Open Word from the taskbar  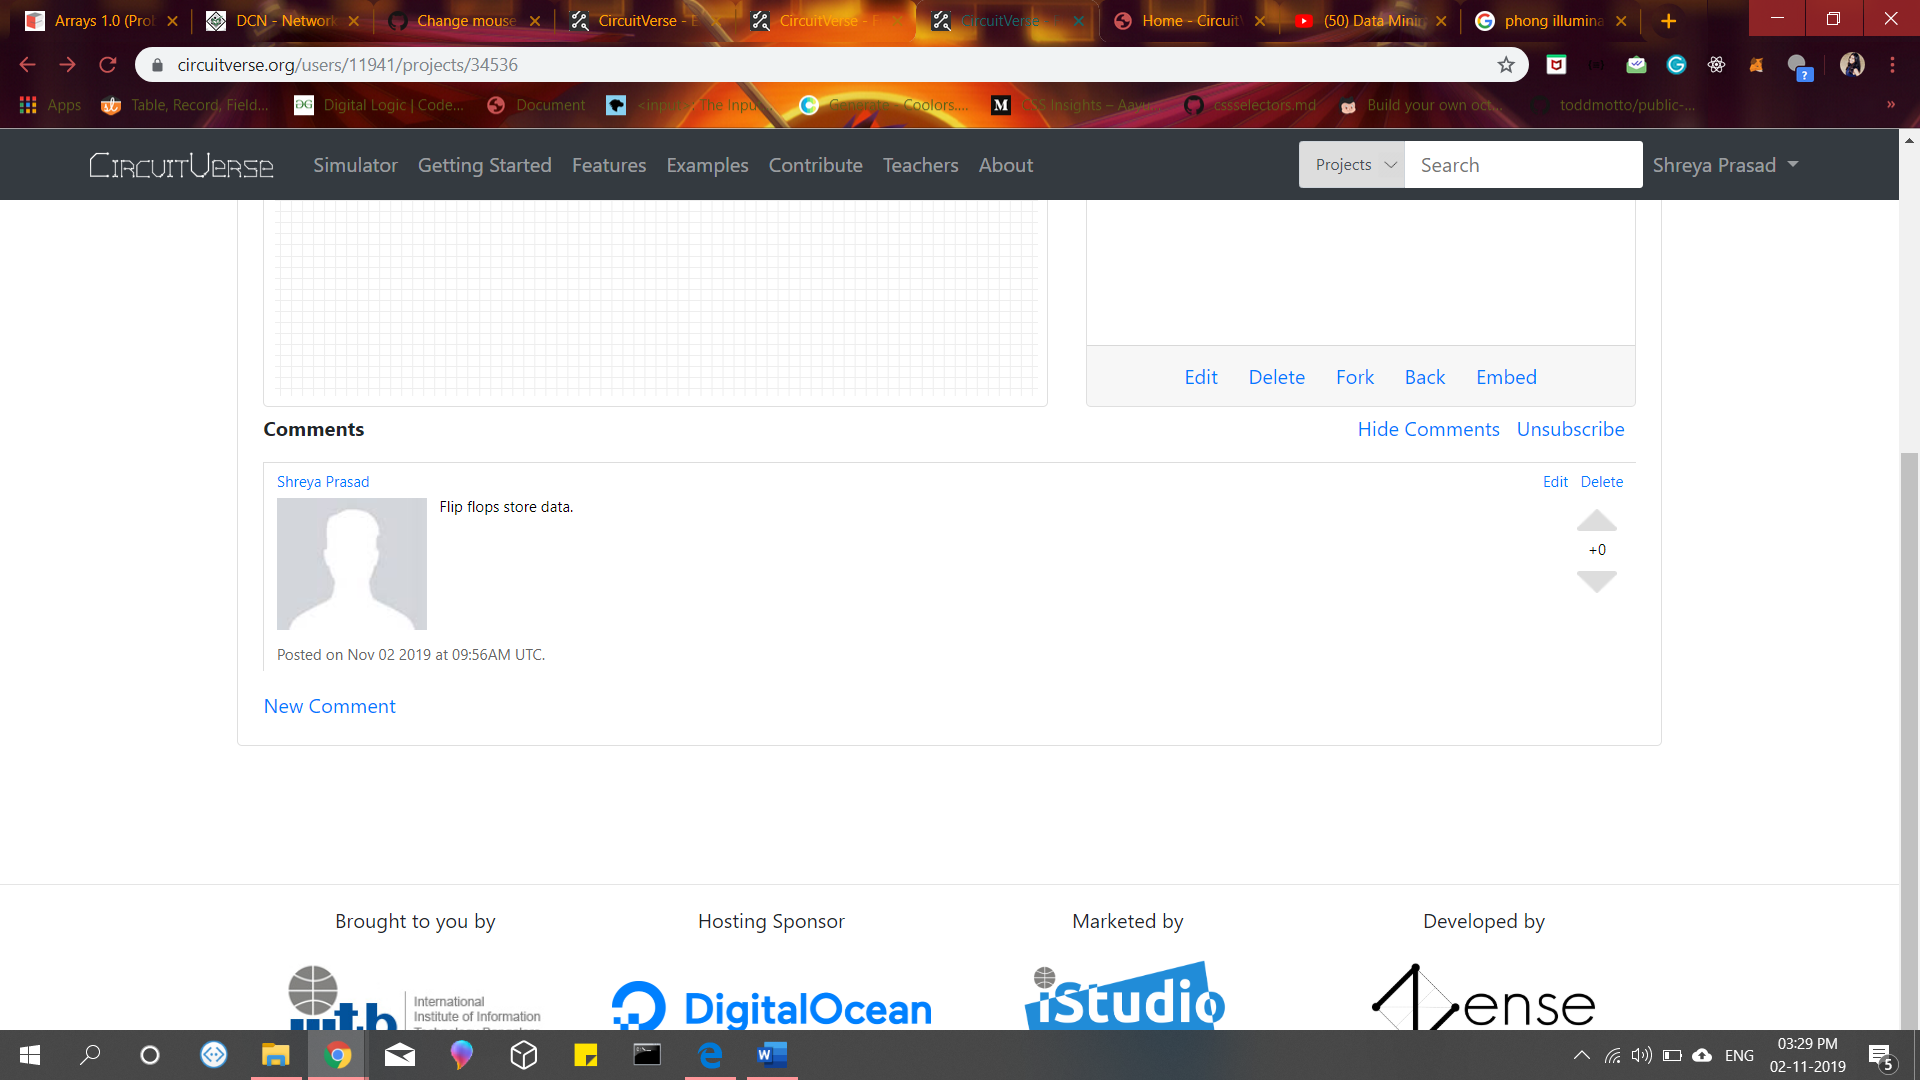(x=772, y=1055)
